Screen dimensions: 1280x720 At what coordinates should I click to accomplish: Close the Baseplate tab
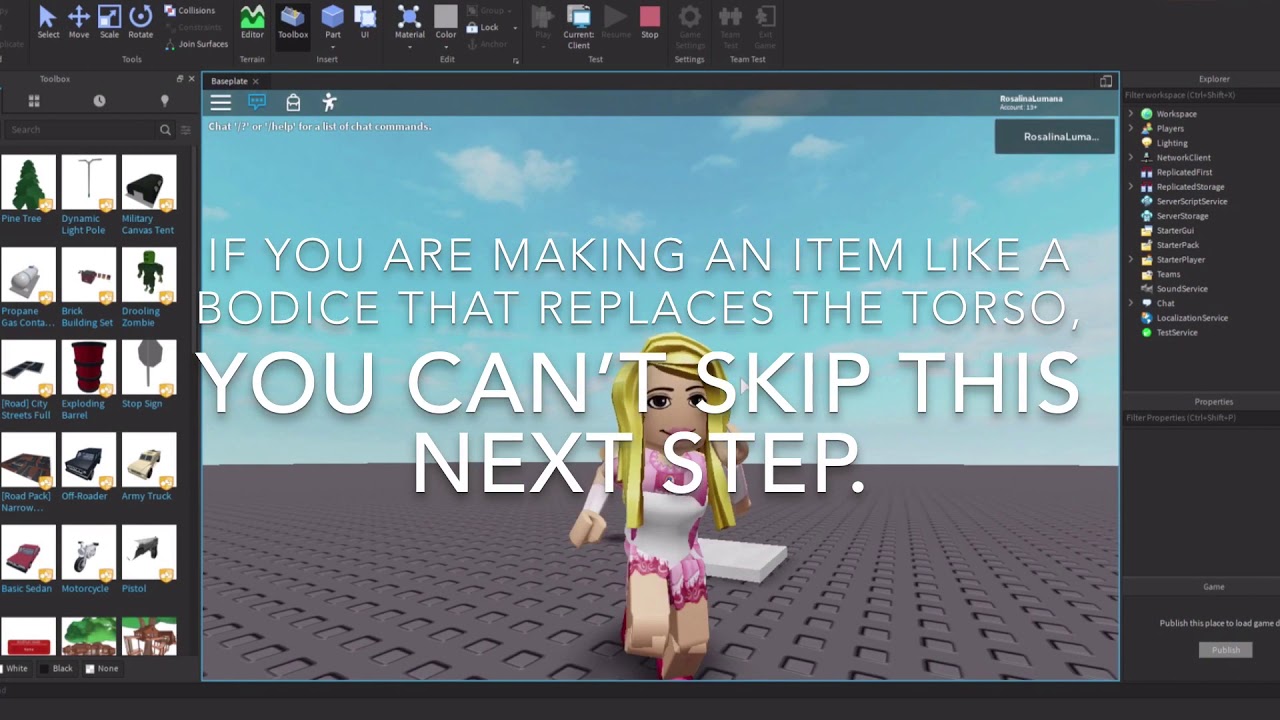256,82
